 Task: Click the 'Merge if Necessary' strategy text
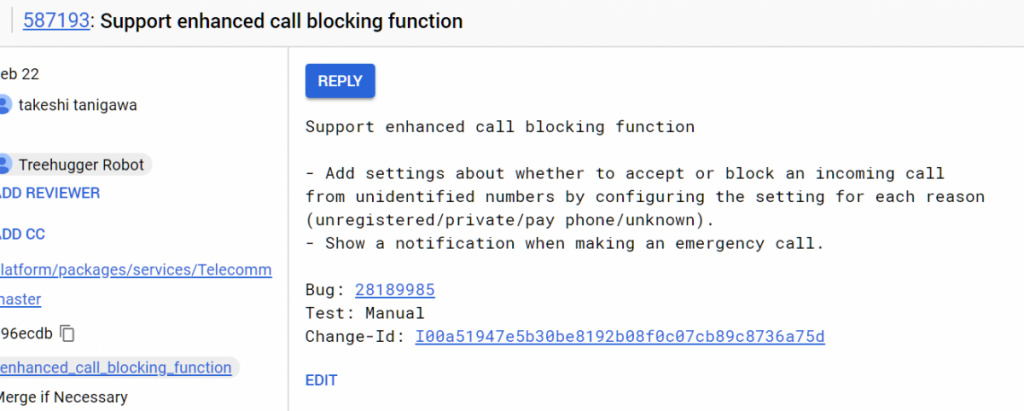pyautogui.click(x=64, y=397)
